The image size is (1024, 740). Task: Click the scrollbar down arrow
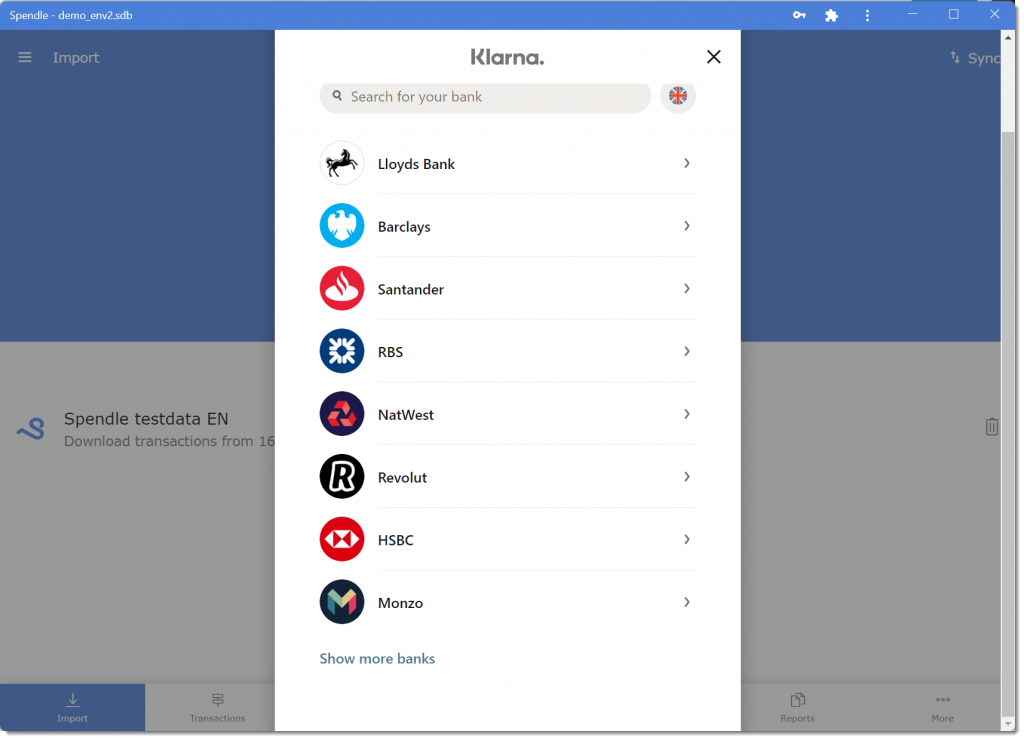click(x=1008, y=724)
